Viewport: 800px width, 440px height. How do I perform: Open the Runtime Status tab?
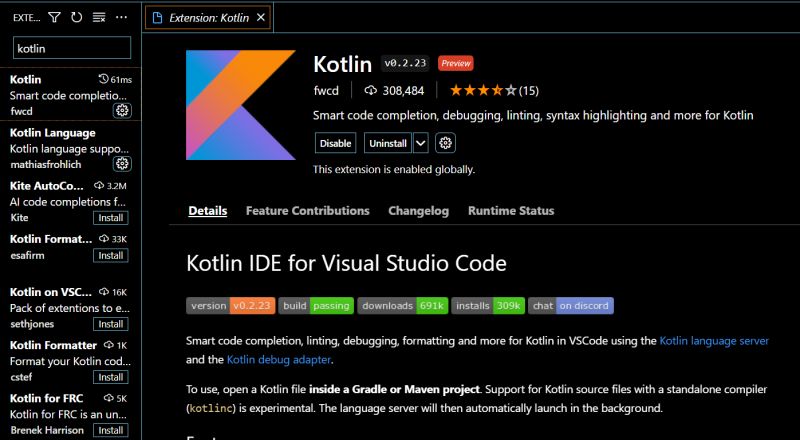511,211
